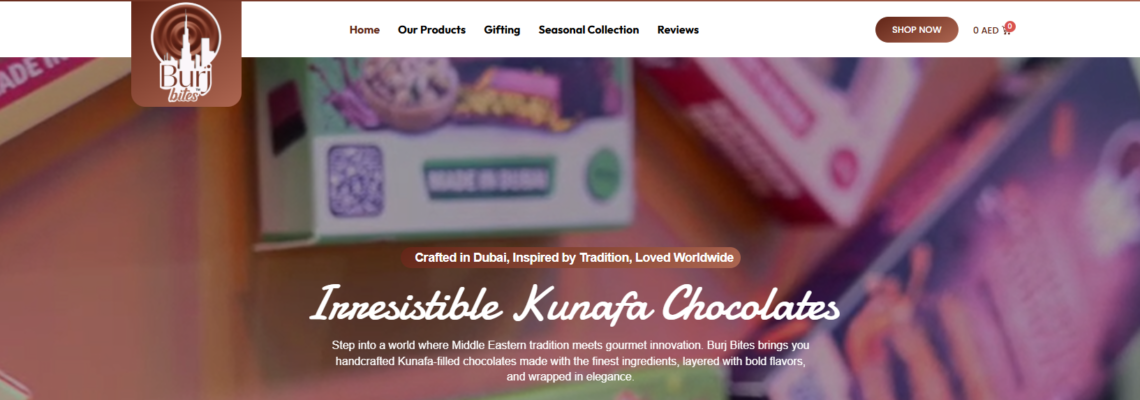This screenshot has width=1140, height=400.
Task: Go to the Home menu item
Action: pos(364,30)
